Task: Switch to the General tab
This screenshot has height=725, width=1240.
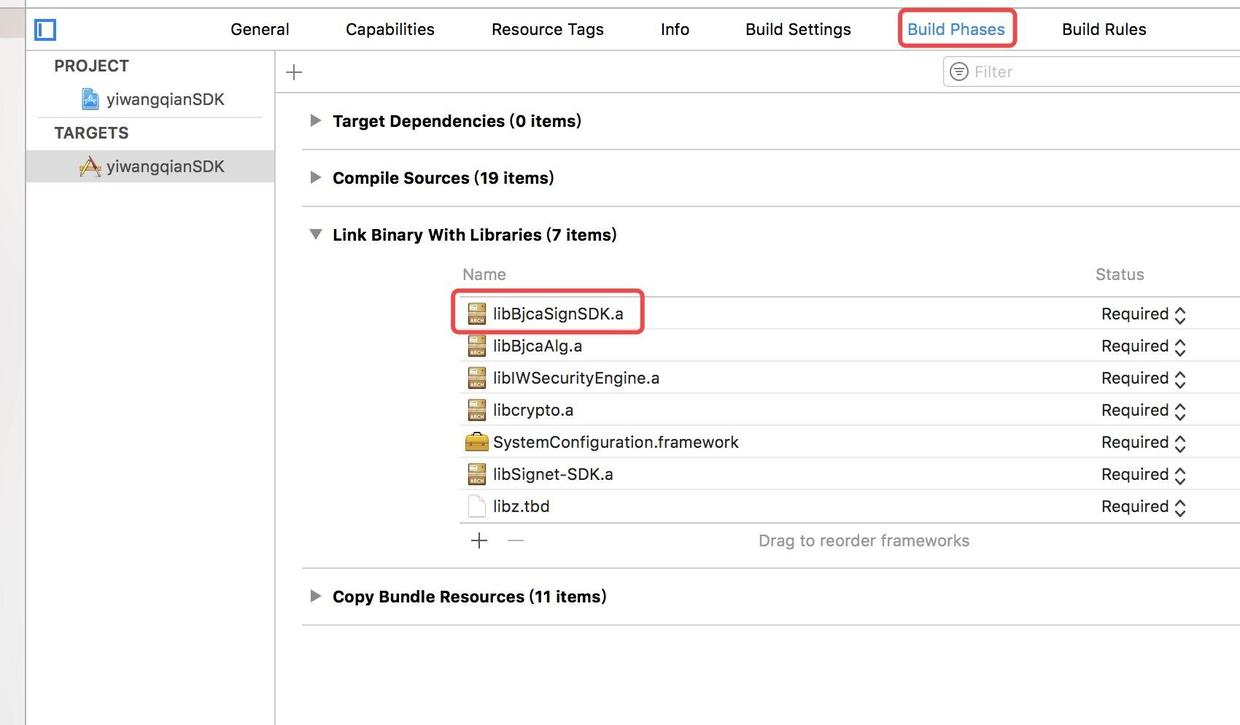Action: (260, 29)
